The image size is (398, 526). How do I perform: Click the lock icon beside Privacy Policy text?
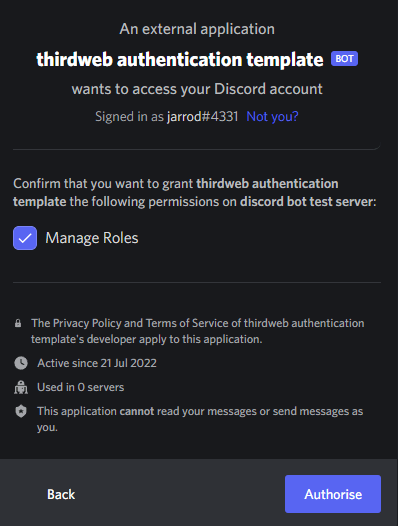(x=18, y=323)
